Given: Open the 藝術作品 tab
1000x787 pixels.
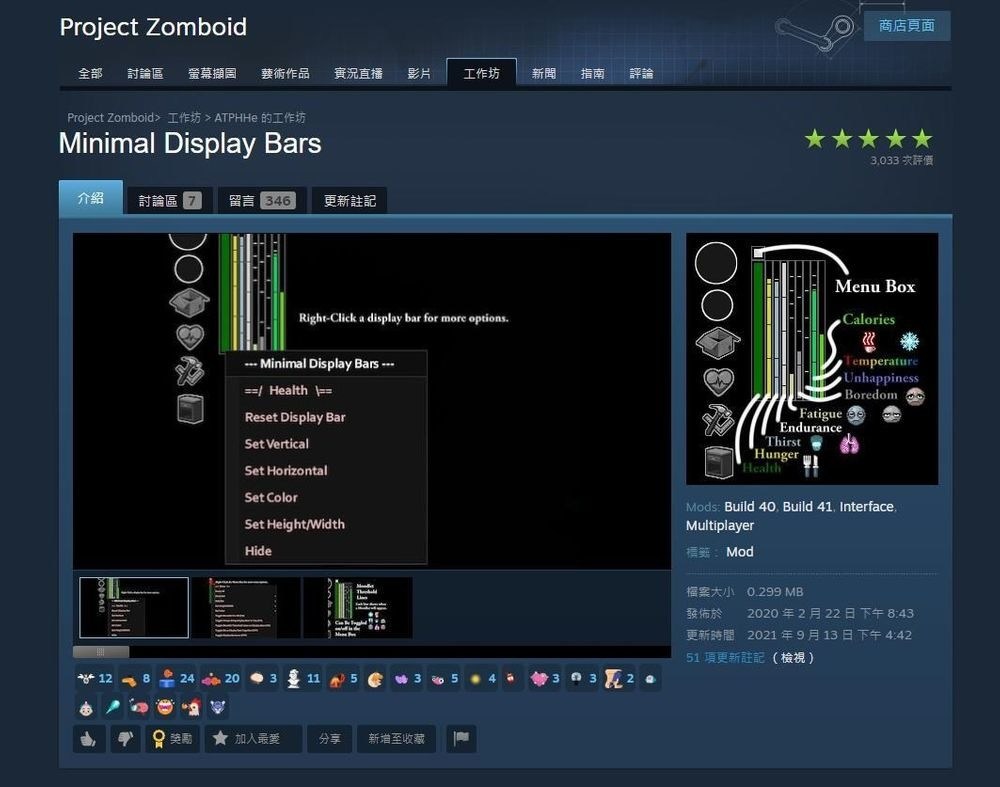Looking at the screenshot, I should (285, 73).
